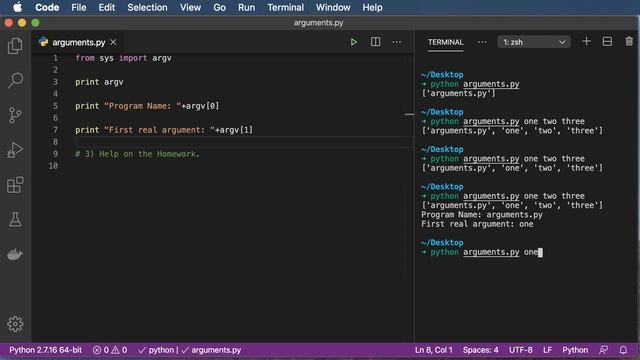Click the '# 3) Help on the Homework.' comment
This screenshot has width=640, height=360.
point(137,154)
